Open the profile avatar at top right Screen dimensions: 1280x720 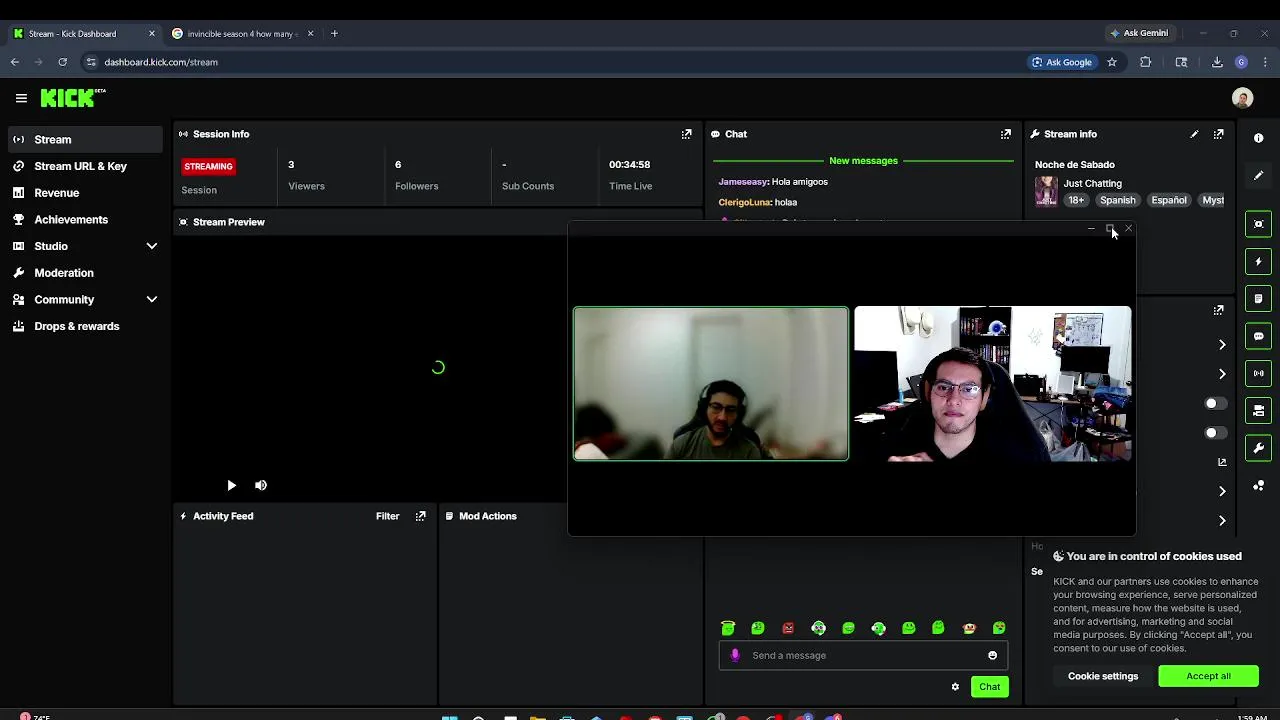(1242, 98)
